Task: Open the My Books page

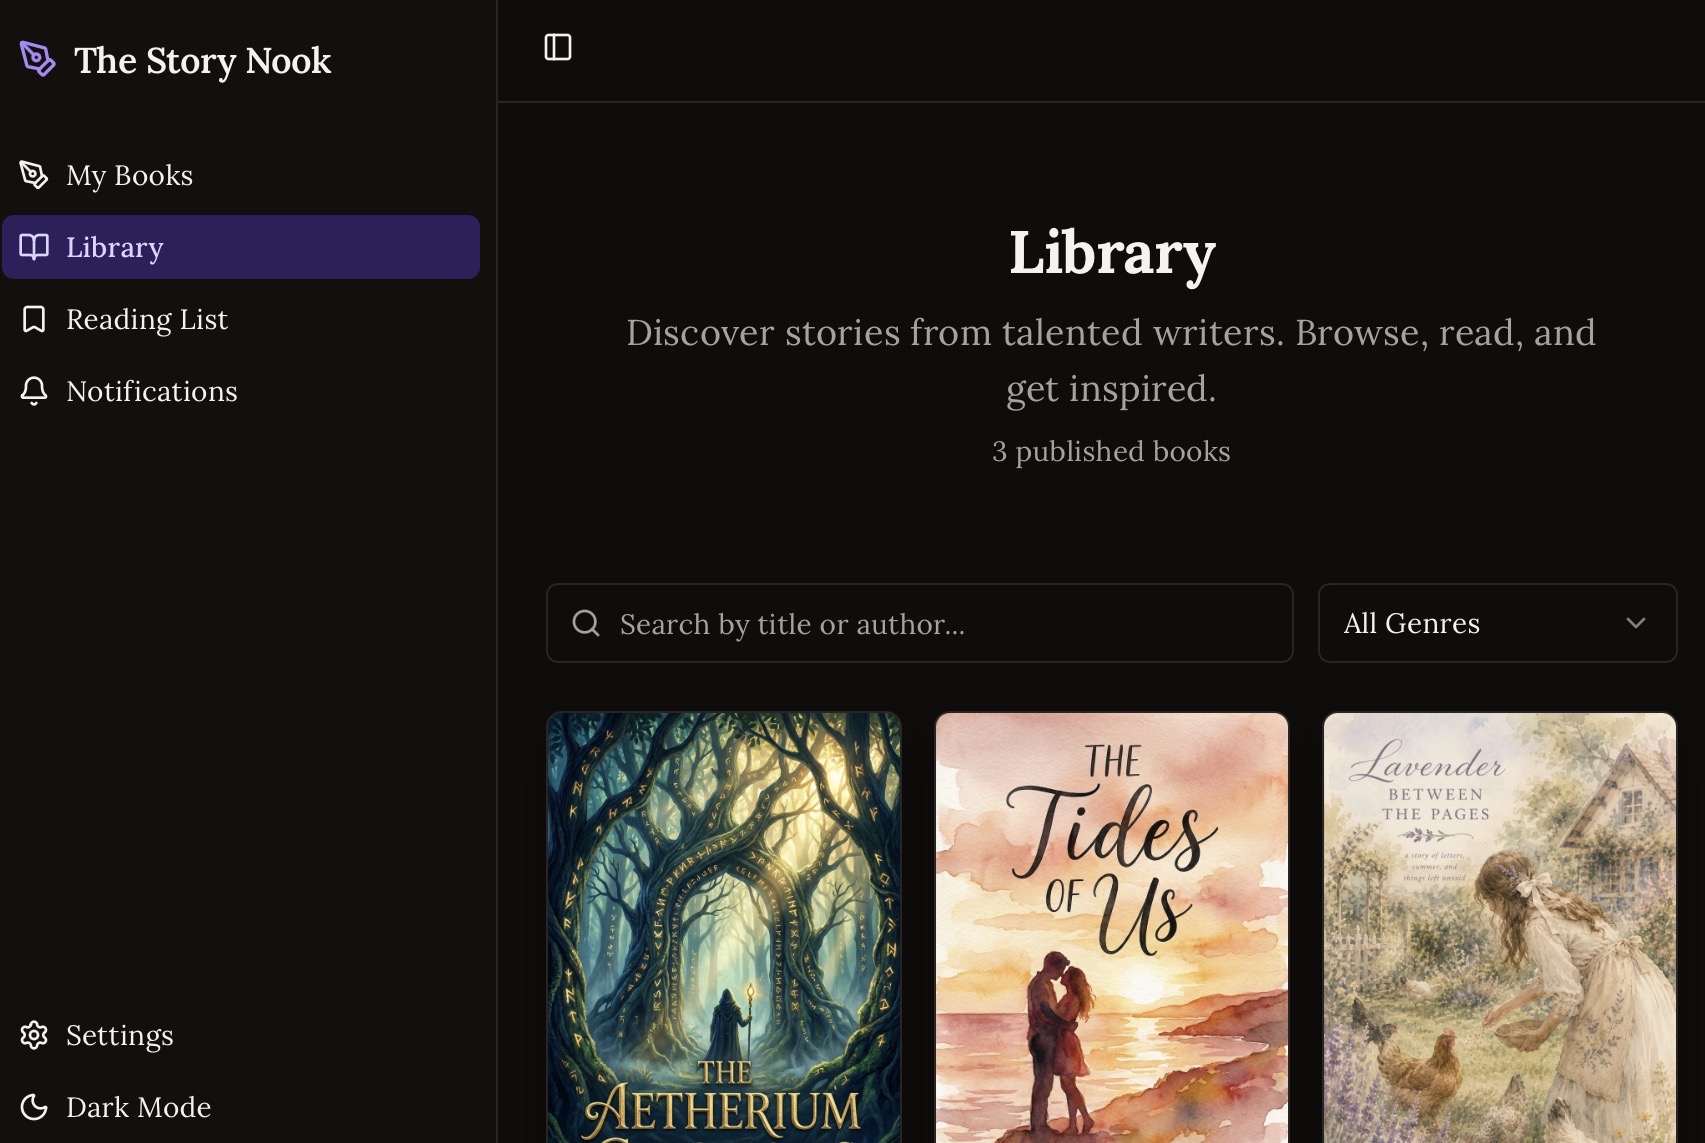Action: (x=241, y=175)
